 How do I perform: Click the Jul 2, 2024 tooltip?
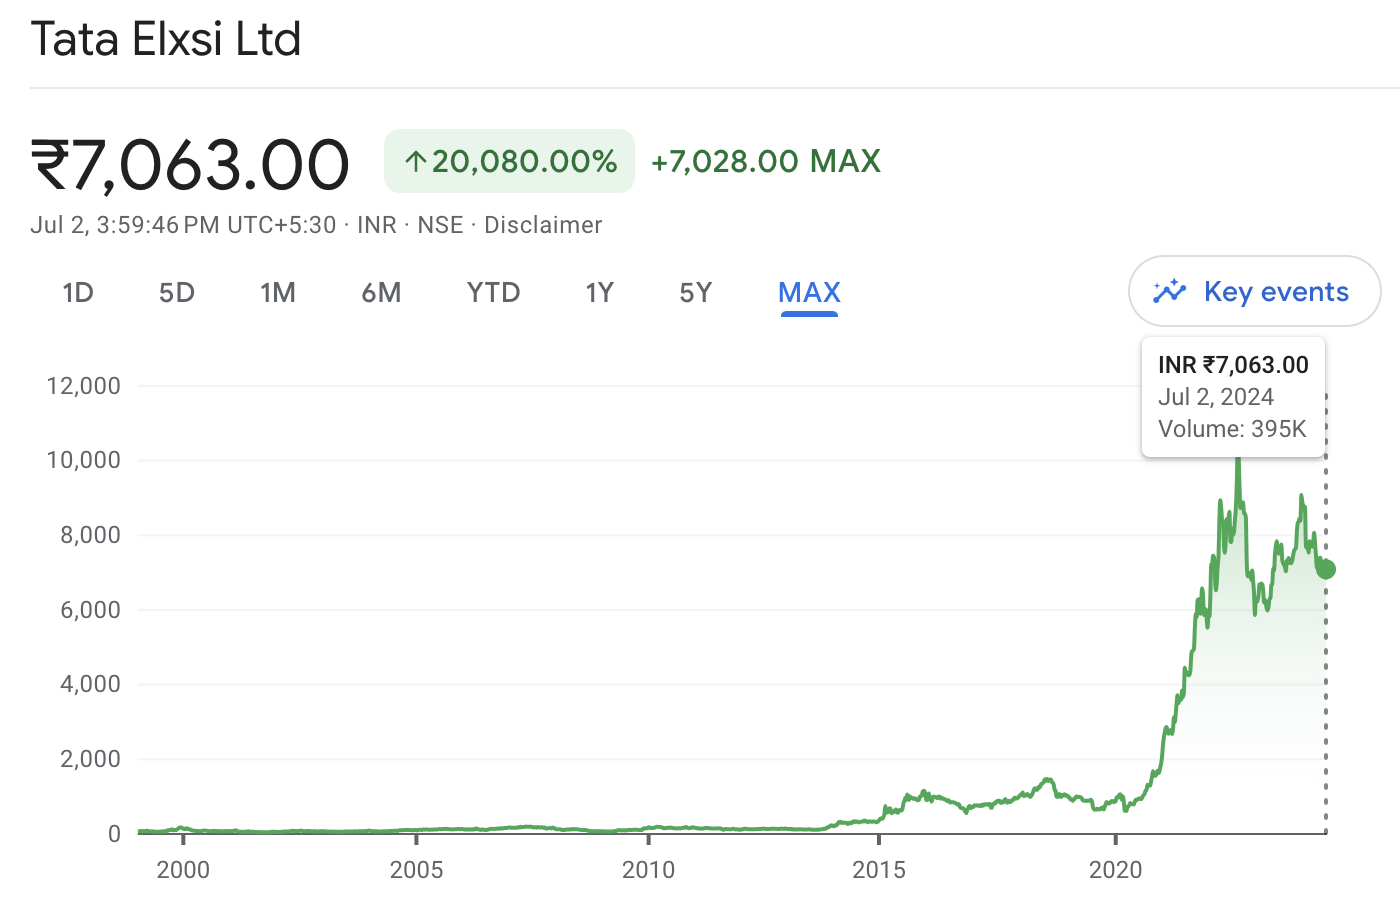1216,397
